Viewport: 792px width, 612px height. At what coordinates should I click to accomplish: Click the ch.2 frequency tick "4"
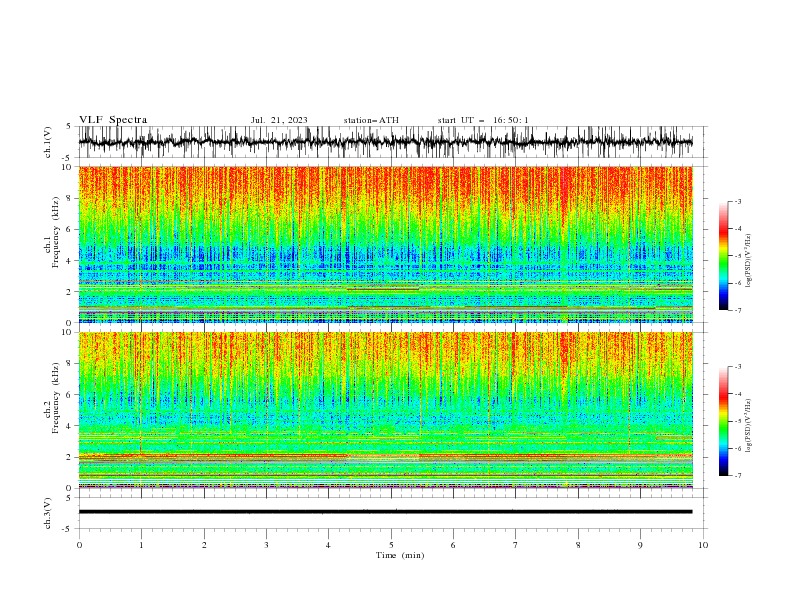pos(70,426)
